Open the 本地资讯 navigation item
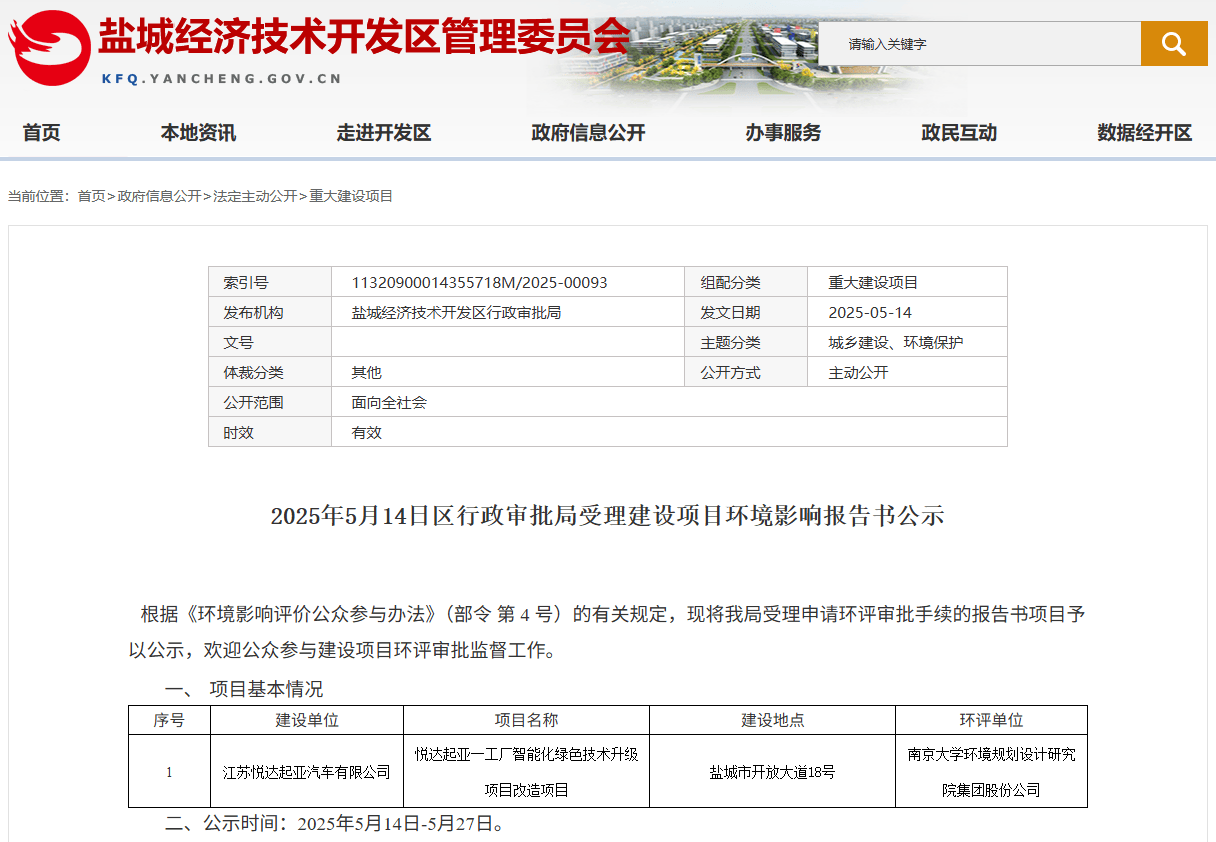 (x=199, y=133)
